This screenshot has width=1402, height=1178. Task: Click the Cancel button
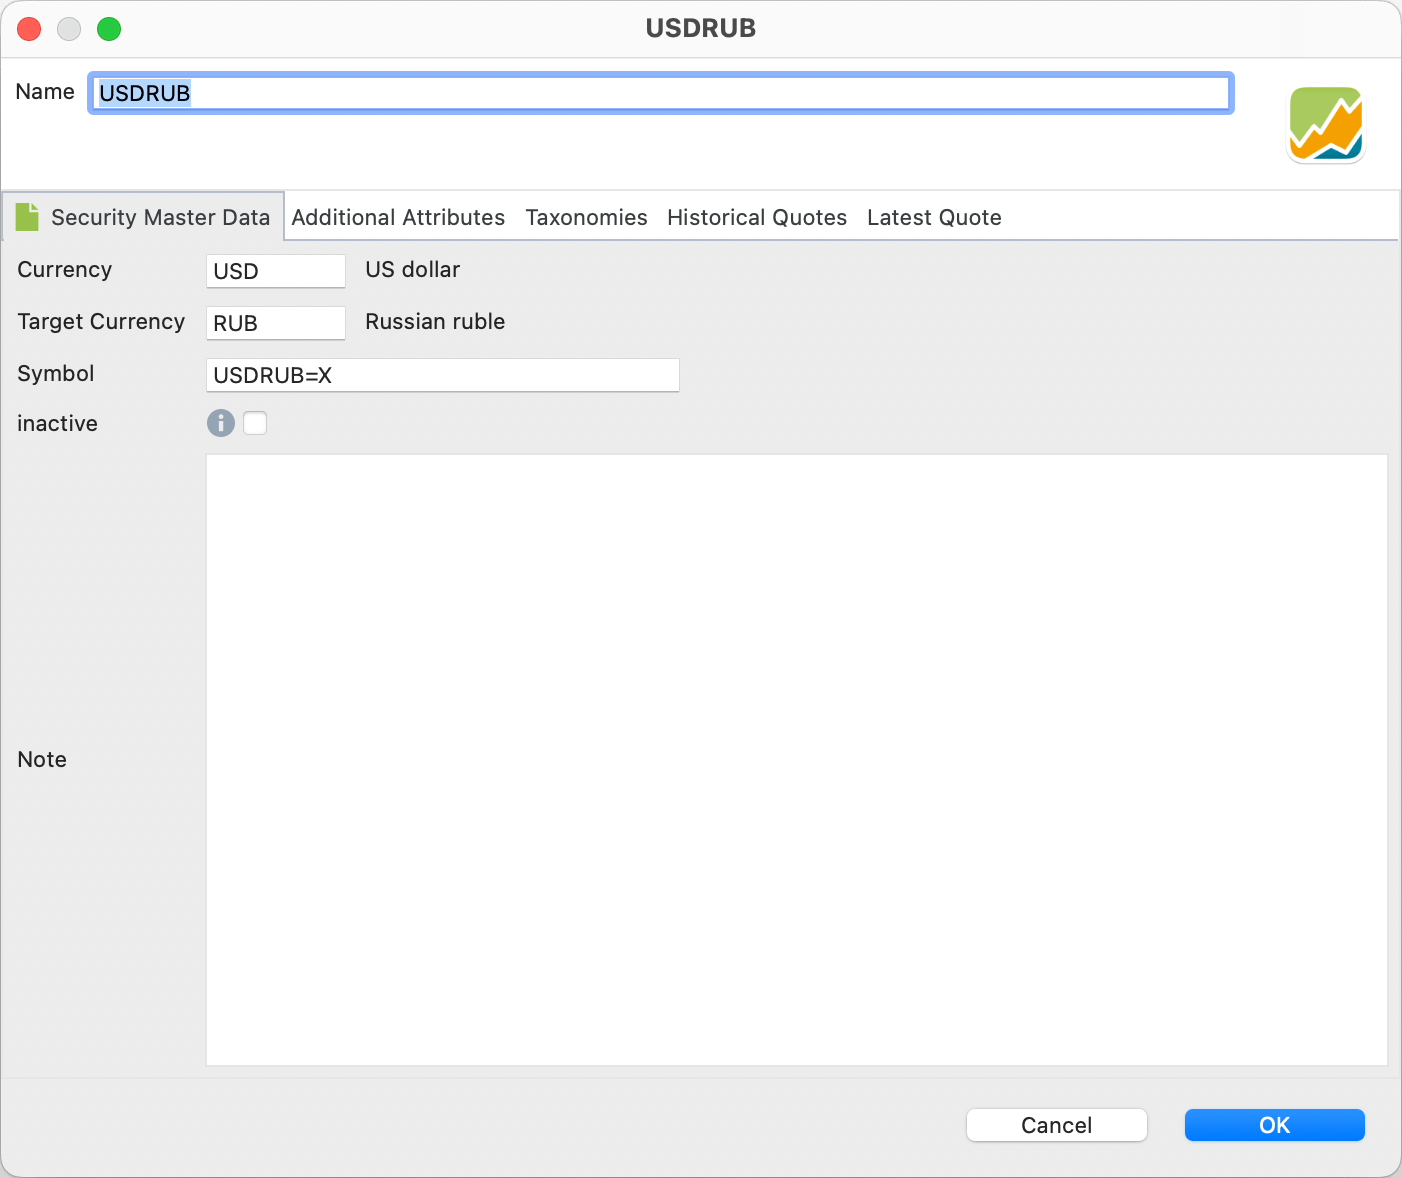[1057, 1125]
